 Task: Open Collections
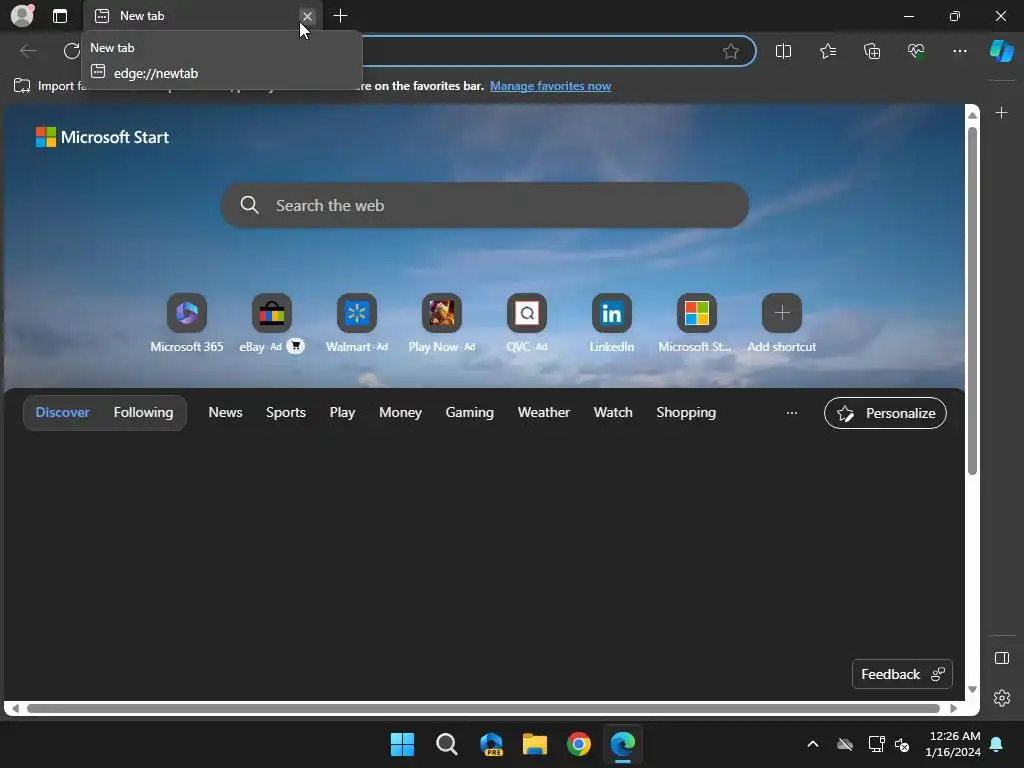coord(872,51)
